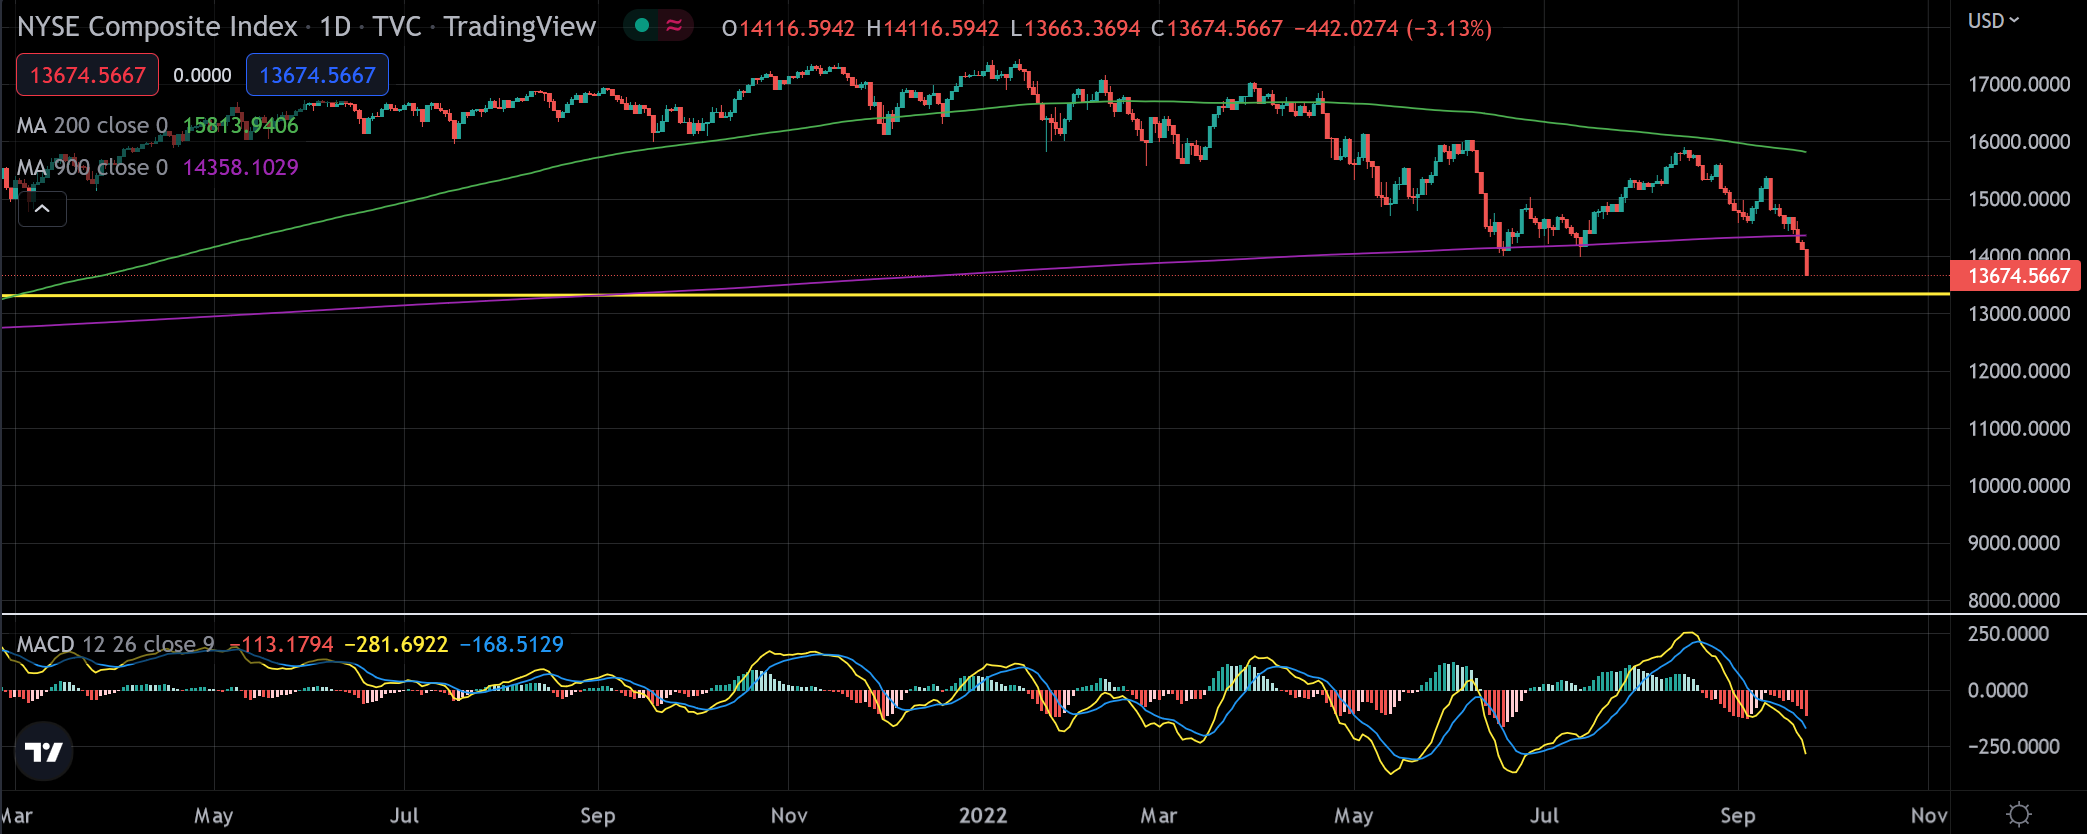Image resolution: width=2087 pixels, height=834 pixels.
Task: Click the high value H14116.5942
Action: (x=932, y=28)
